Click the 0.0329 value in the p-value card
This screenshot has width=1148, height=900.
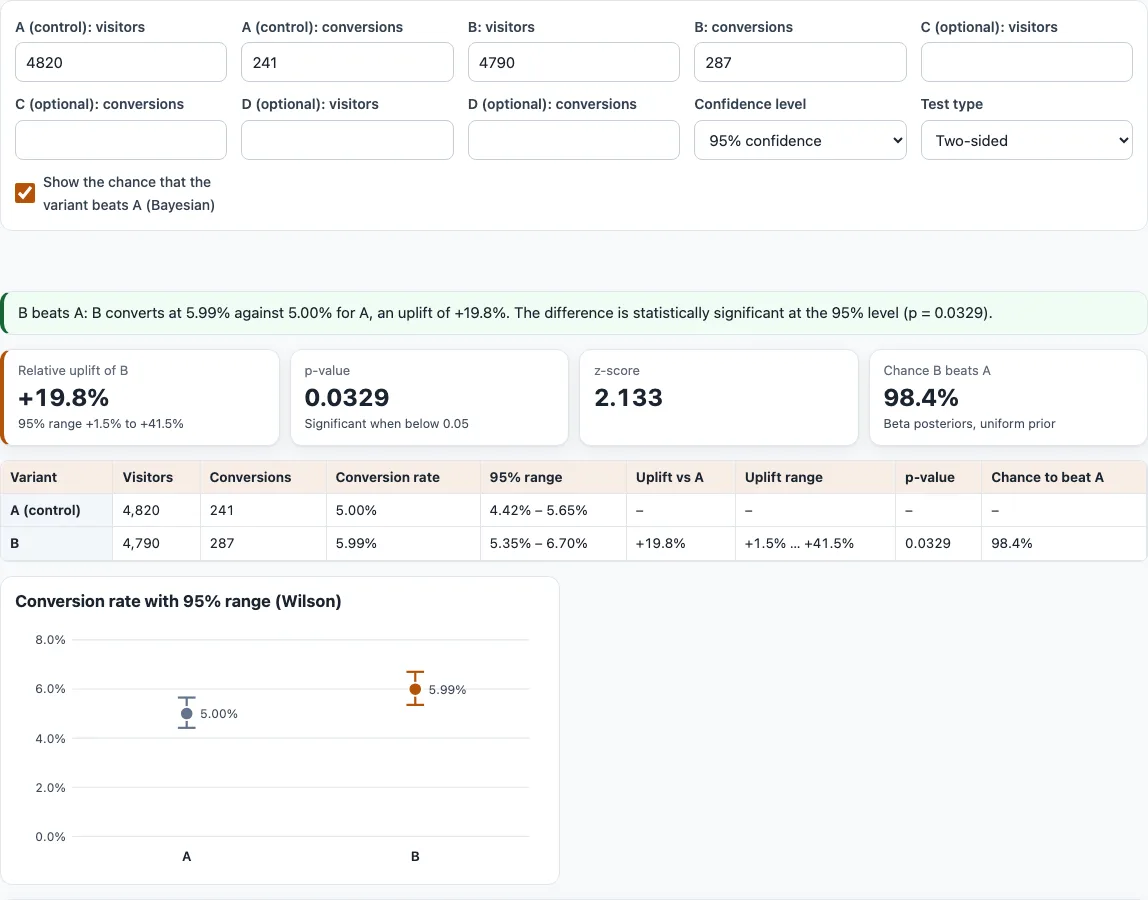347,398
